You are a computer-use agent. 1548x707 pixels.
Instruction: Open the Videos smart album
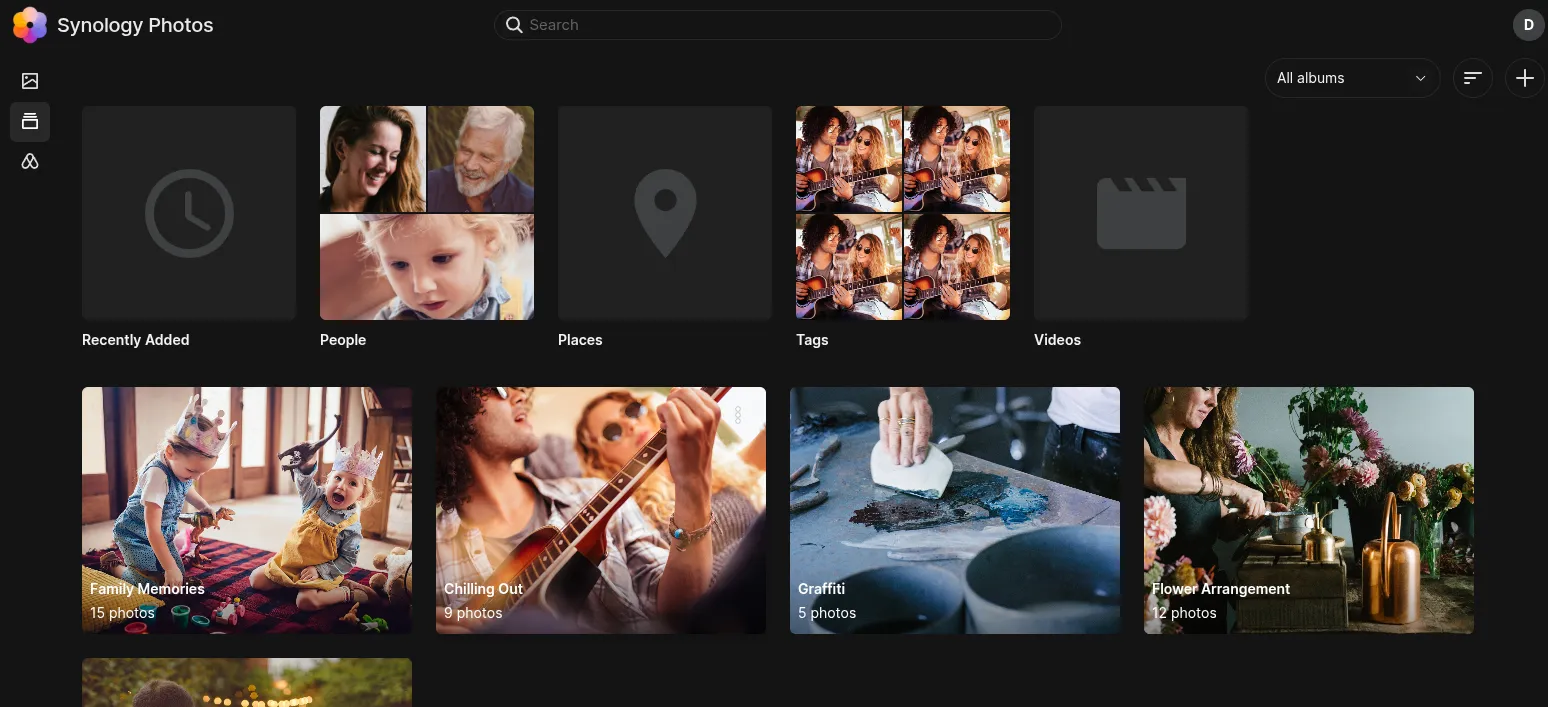coord(1140,212)
